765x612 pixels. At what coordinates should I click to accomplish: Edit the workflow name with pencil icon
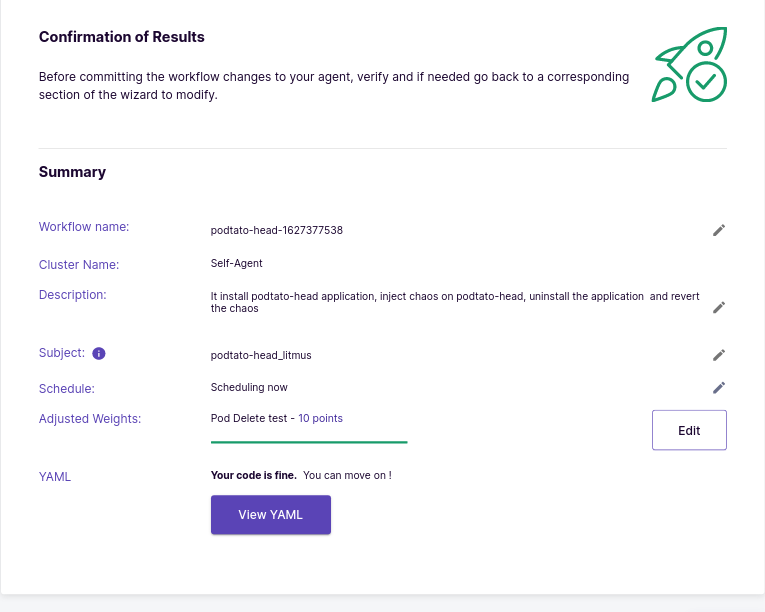tap(719, 230)
